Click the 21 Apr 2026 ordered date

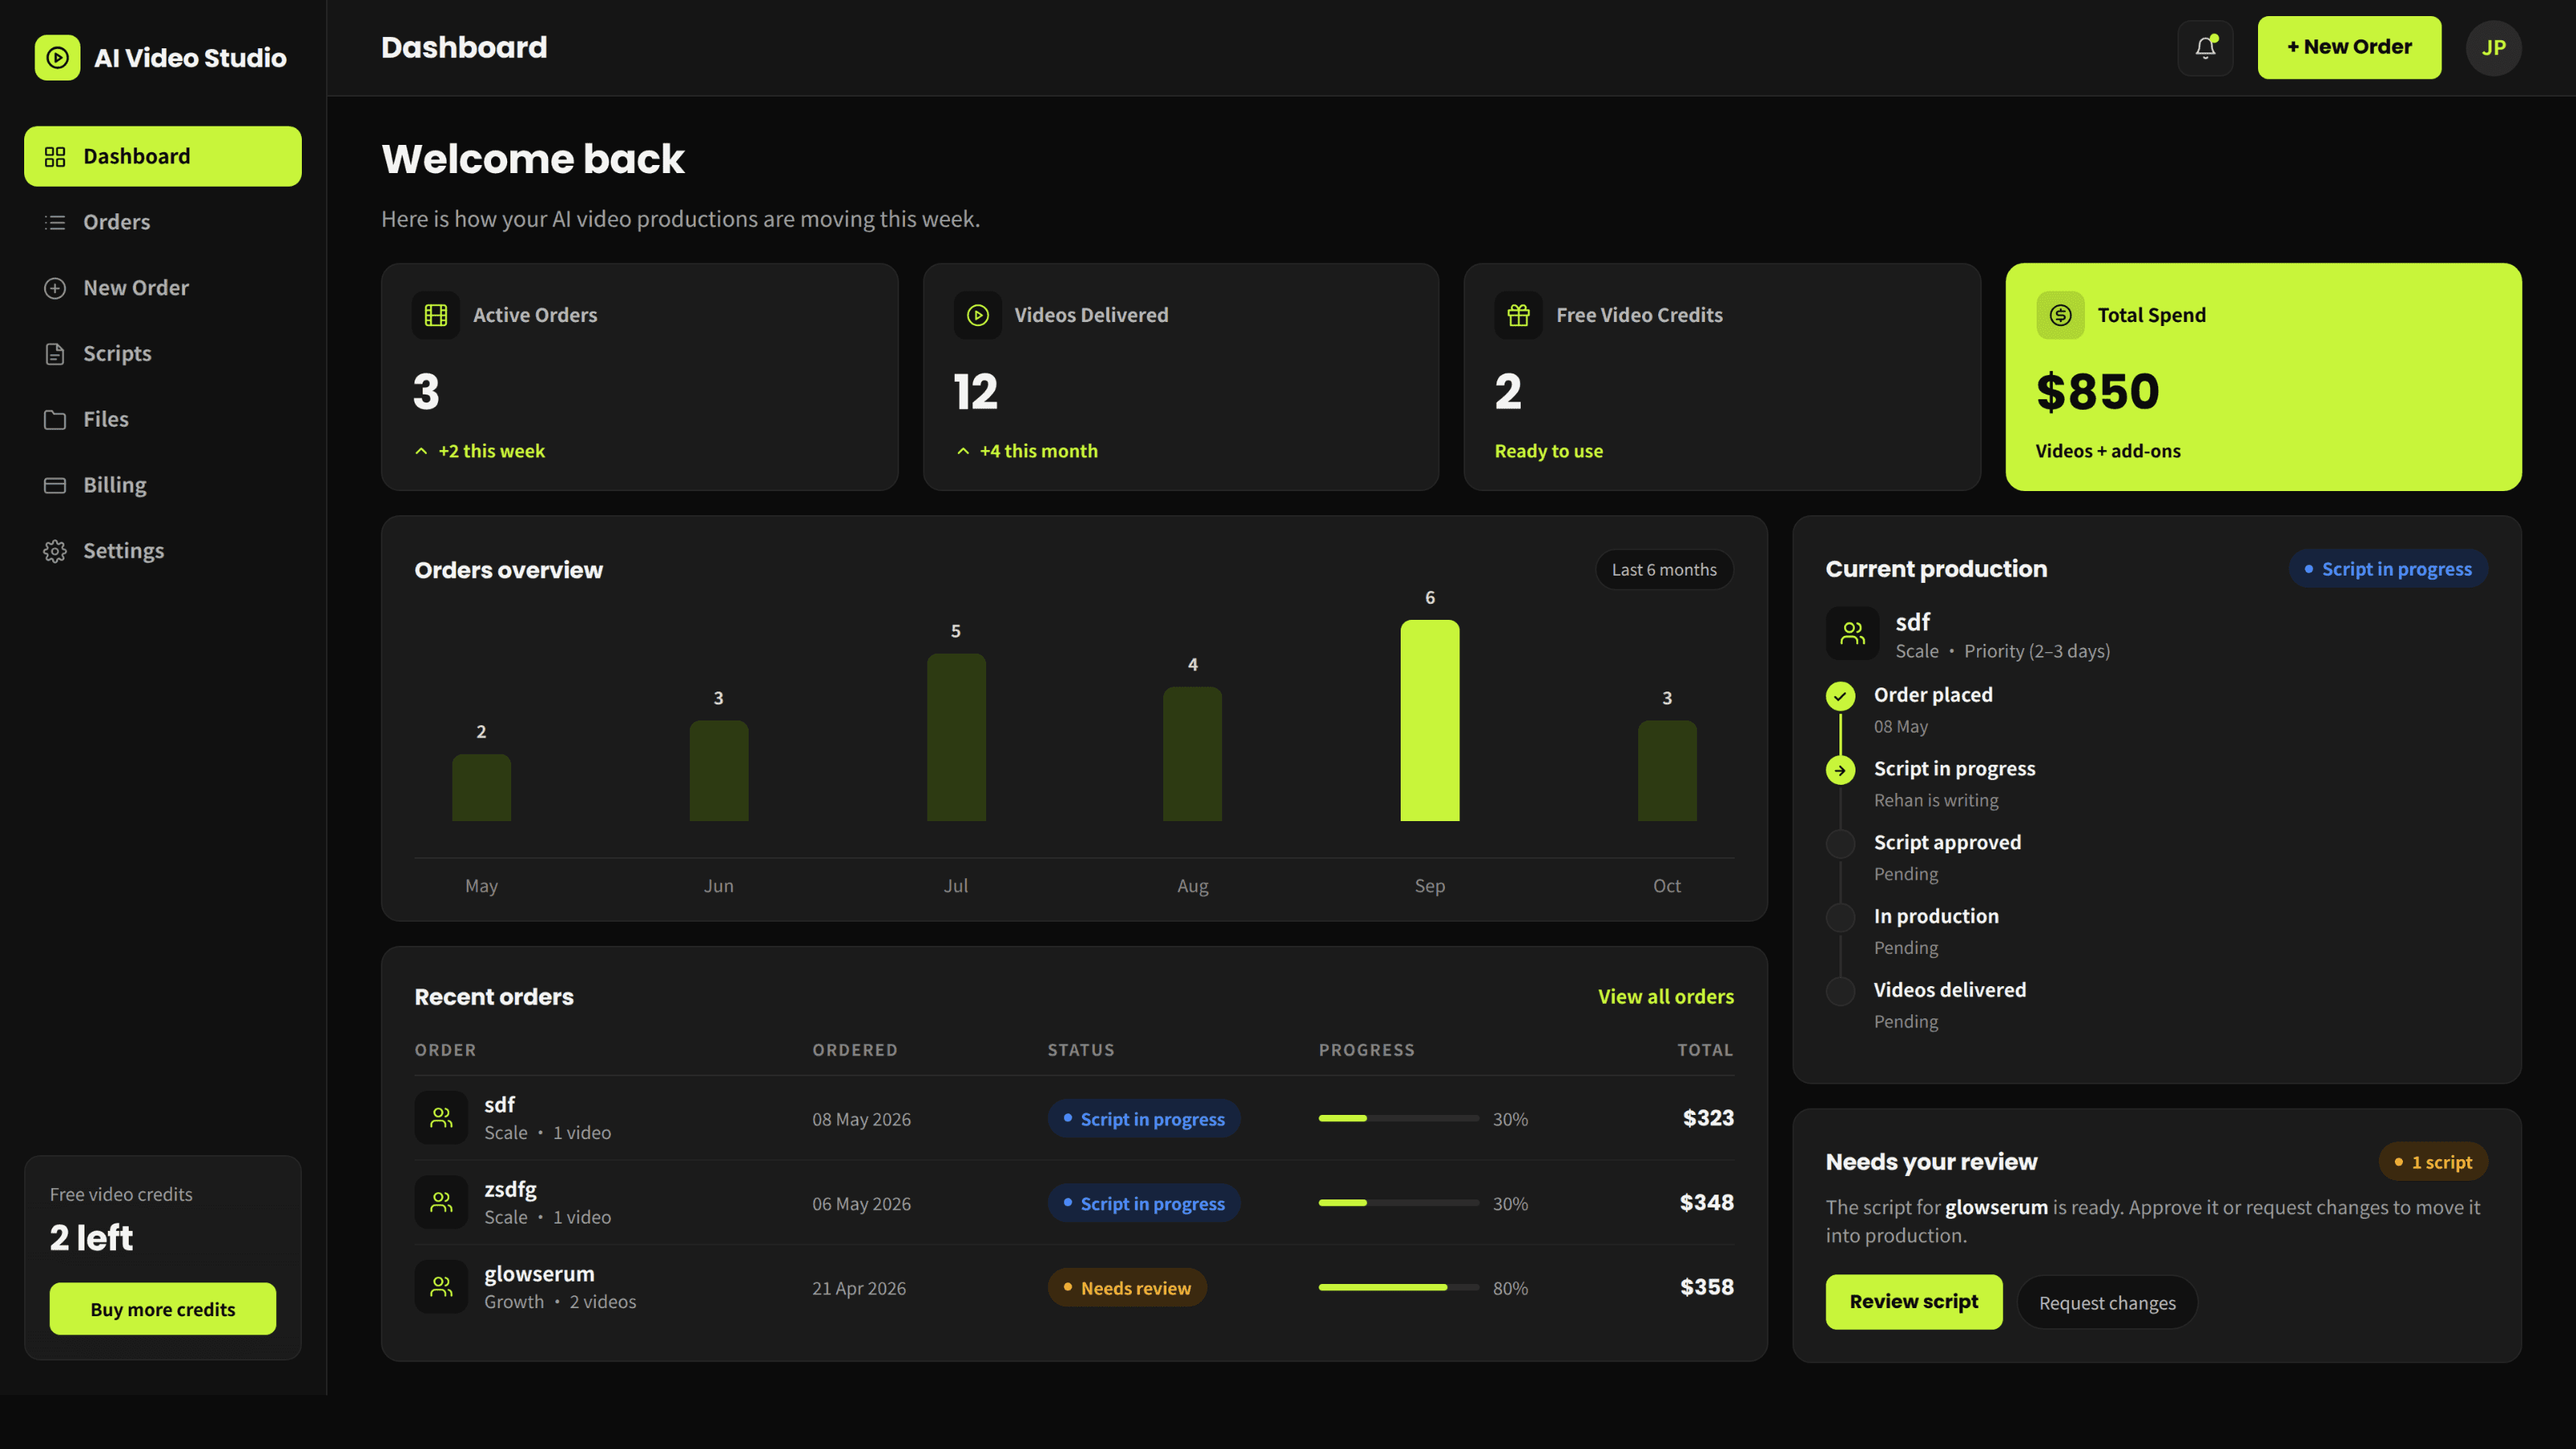coord(859,1288)
